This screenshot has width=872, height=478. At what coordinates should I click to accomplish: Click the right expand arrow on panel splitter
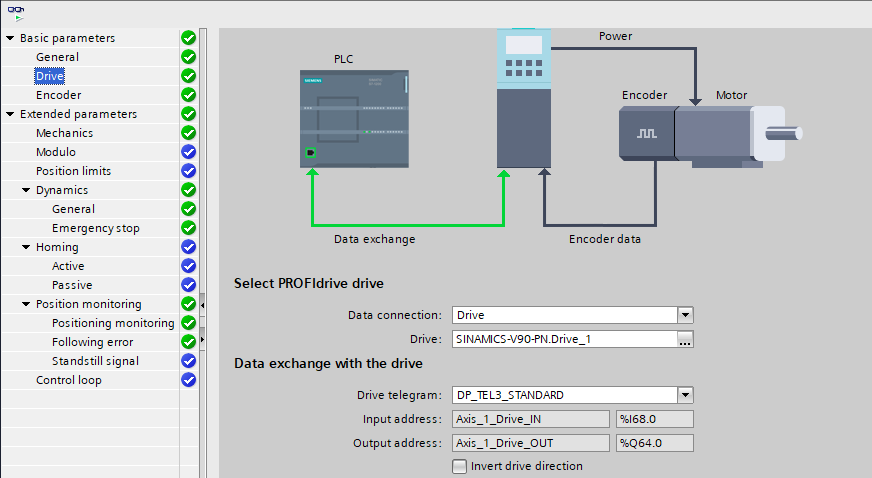click(202, 339)
